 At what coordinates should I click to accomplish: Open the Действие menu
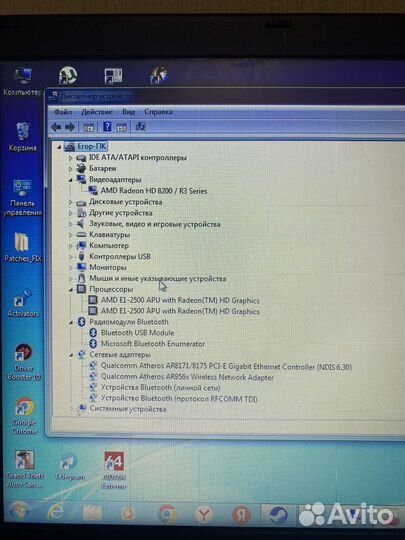97,112
